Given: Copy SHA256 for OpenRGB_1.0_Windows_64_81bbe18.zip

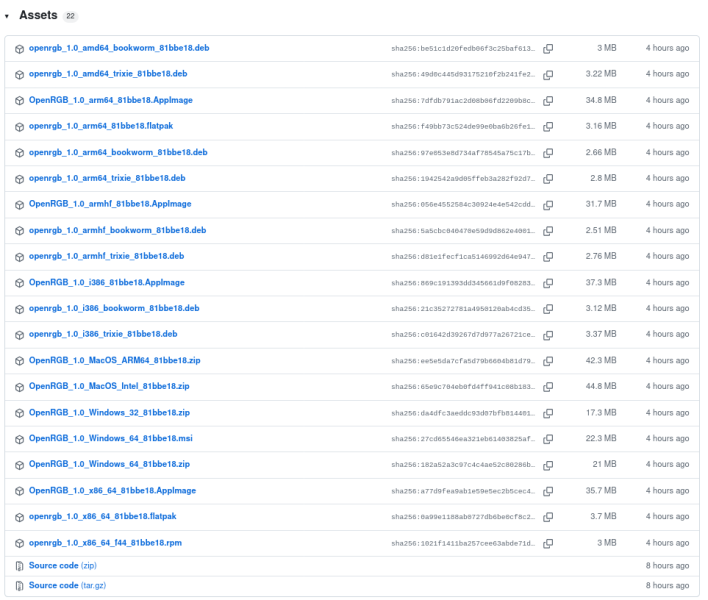Looking at the screenshot, I should click(x=548, y=465).
